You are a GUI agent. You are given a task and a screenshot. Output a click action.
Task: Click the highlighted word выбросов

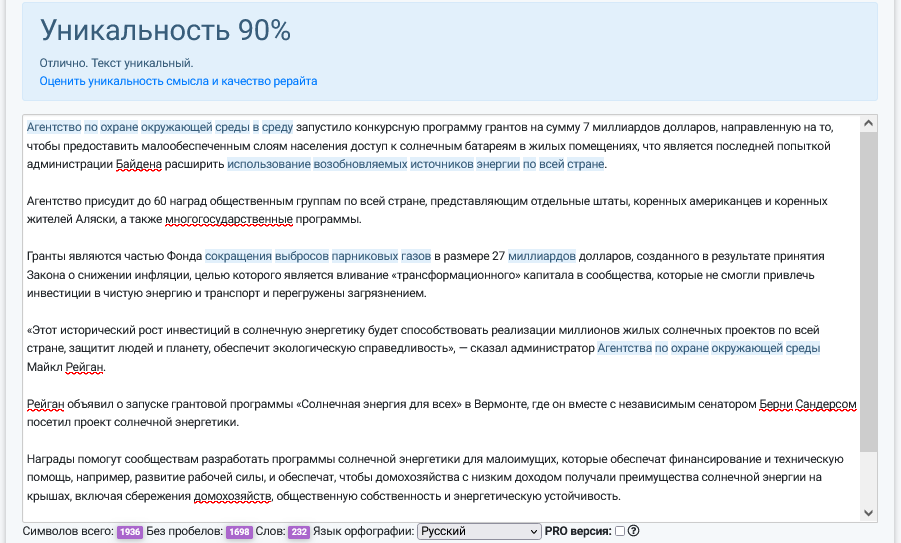pos(302,256)
